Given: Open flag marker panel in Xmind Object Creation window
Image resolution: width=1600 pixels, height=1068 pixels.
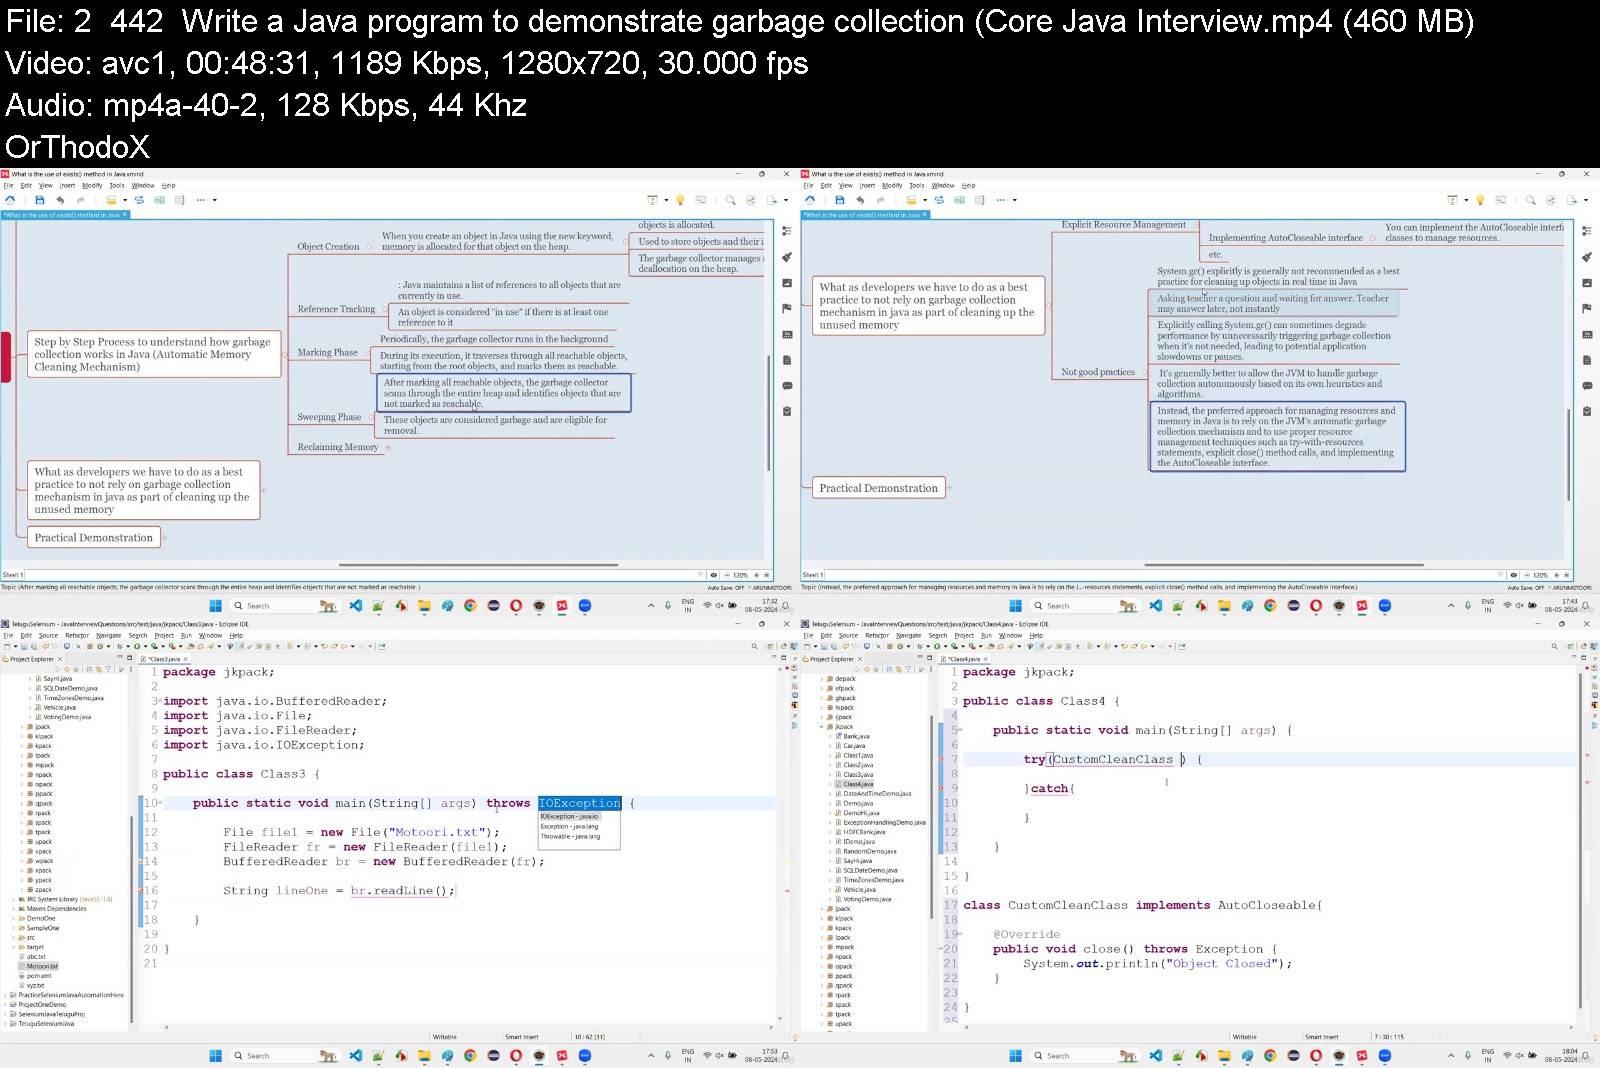Looking at the screenshot, I should coord(787,308).
